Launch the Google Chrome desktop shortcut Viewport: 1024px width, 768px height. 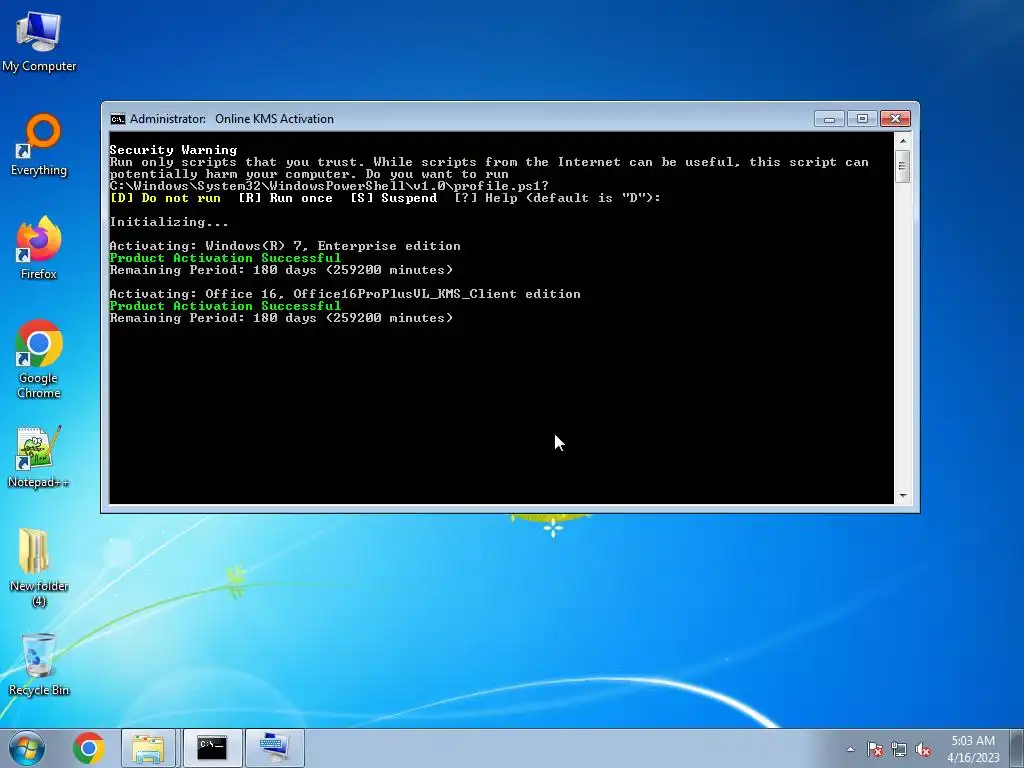(x=39, y=359)
